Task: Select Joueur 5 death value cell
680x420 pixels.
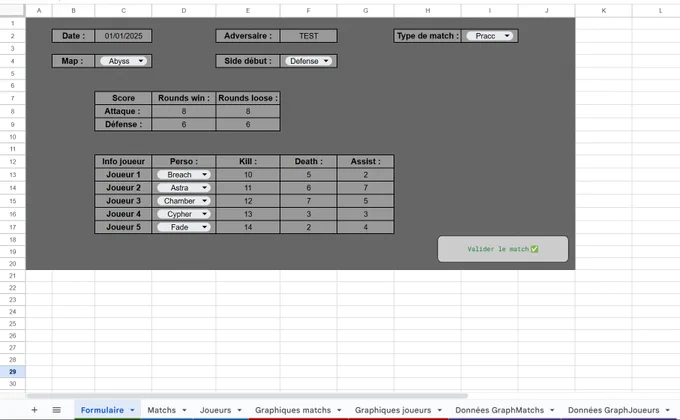Action: pyautogui.click(x=309, y=227)
